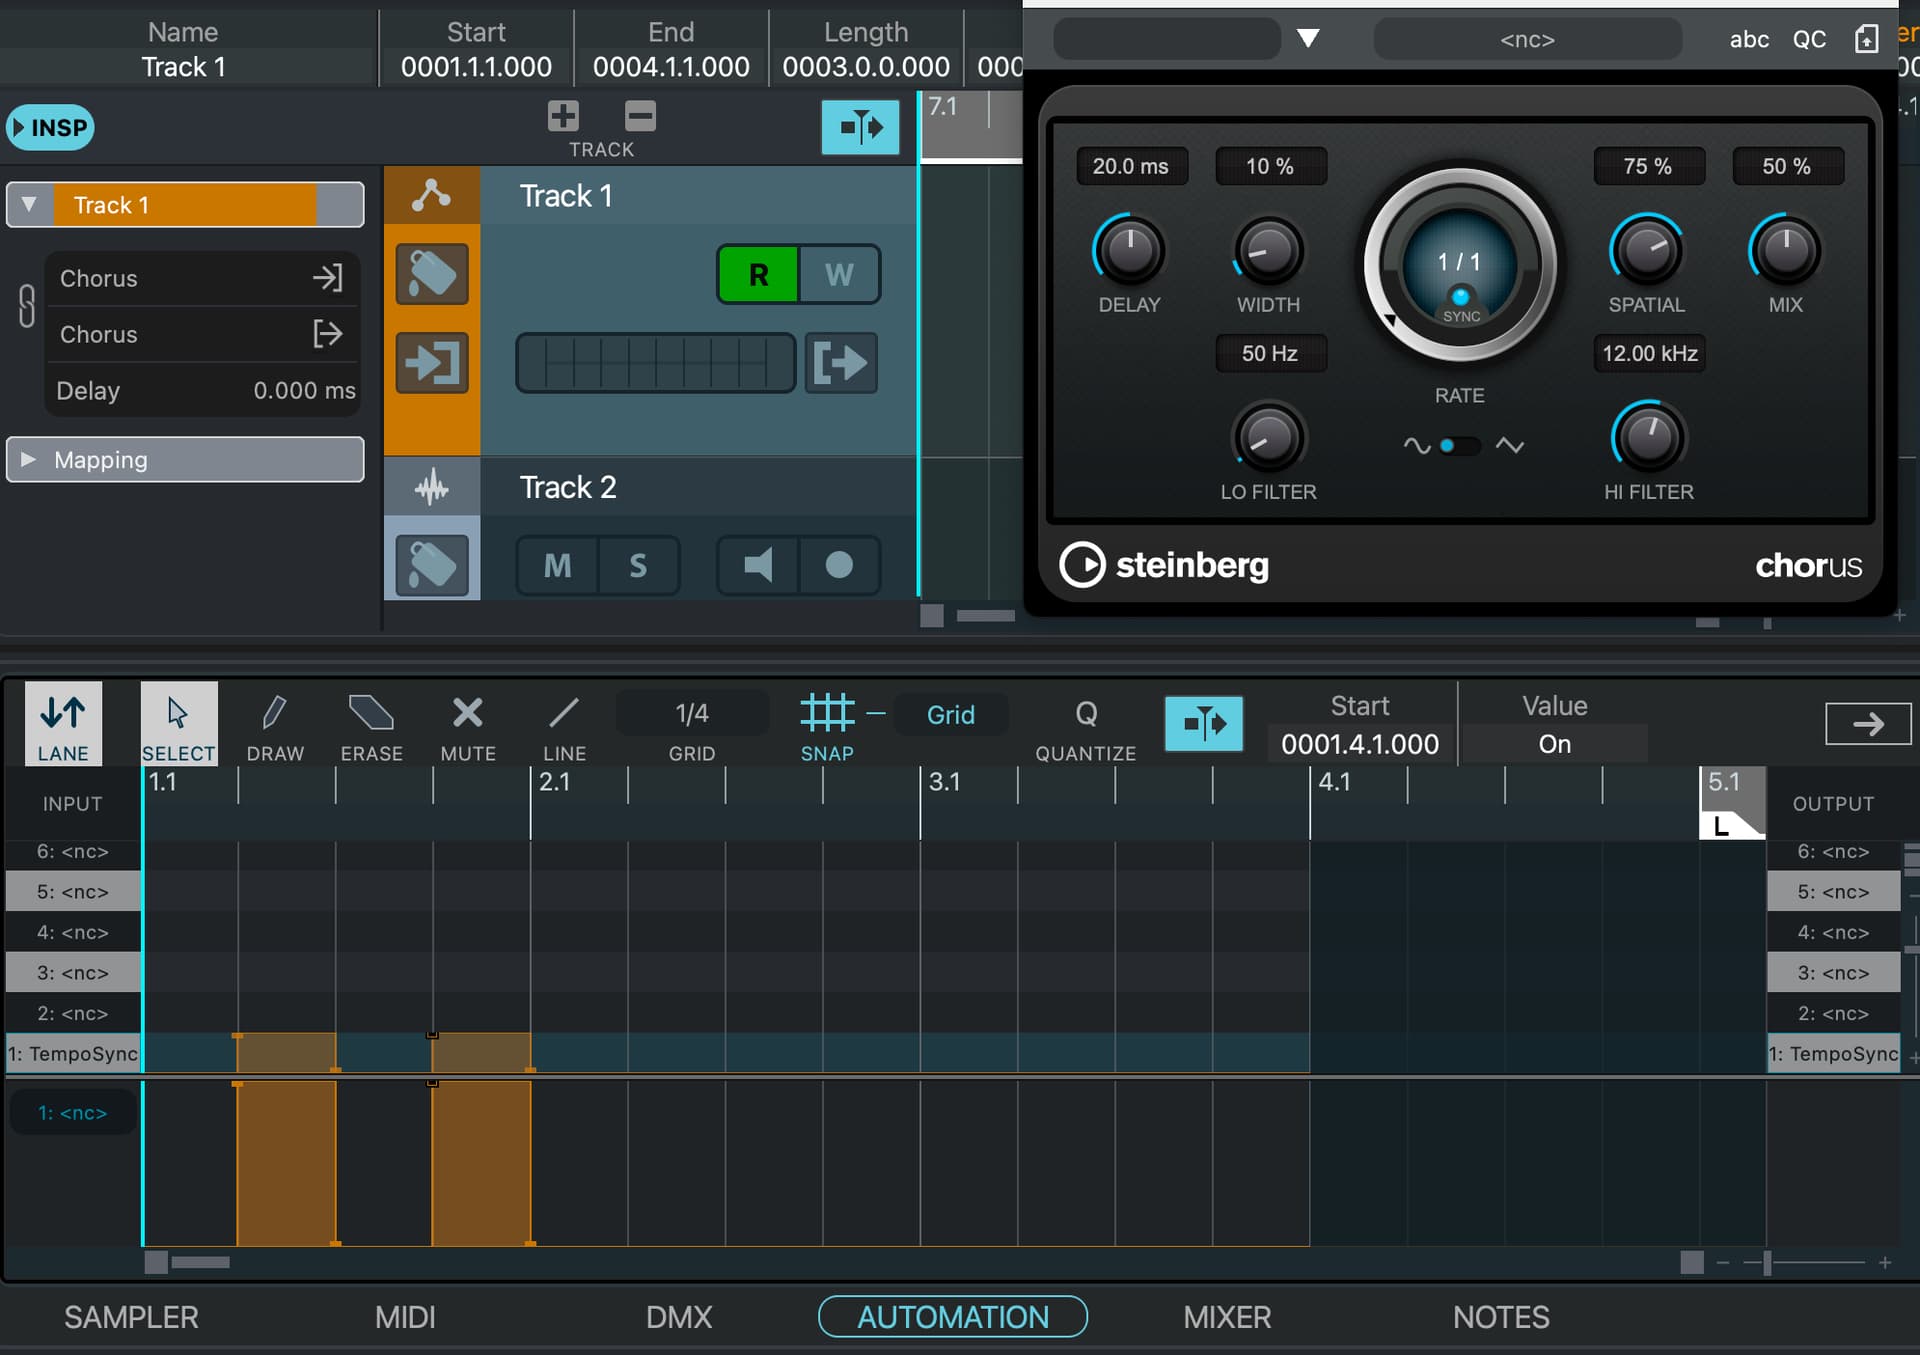Click the chorus Mix knob

[x=1785, y=250]
